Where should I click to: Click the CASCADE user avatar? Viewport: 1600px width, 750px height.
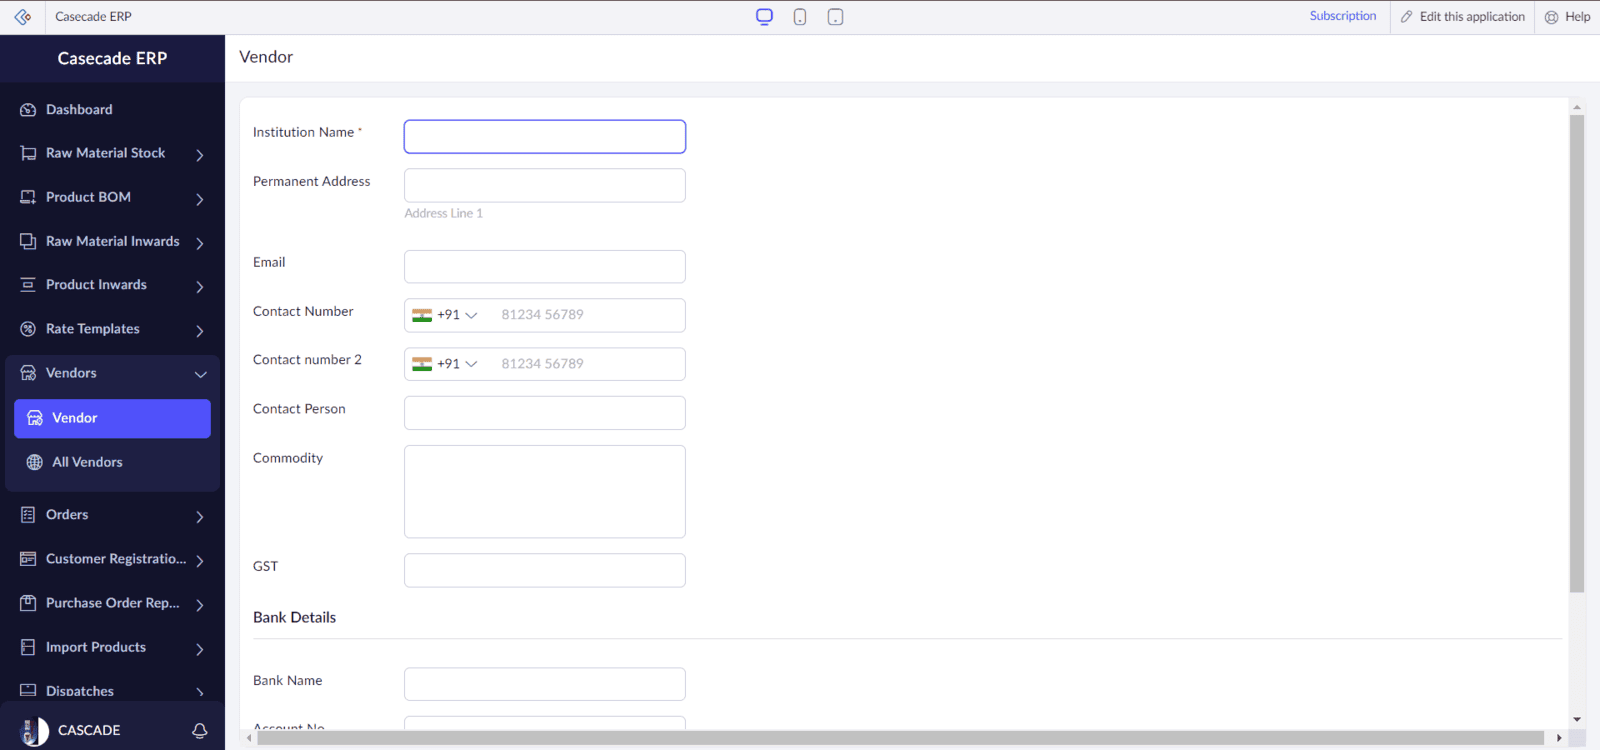click(35, 731)
